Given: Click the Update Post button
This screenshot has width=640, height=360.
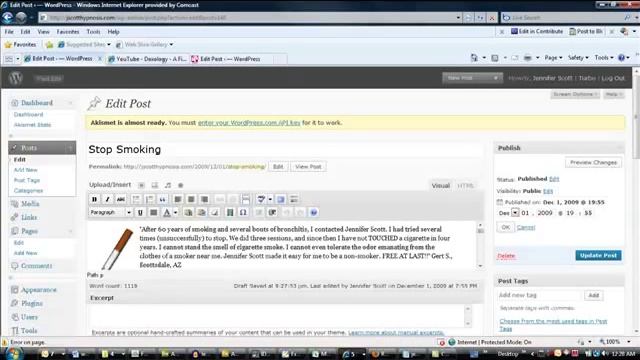Looking at the screenshot, I should click(x=598, y=256).
